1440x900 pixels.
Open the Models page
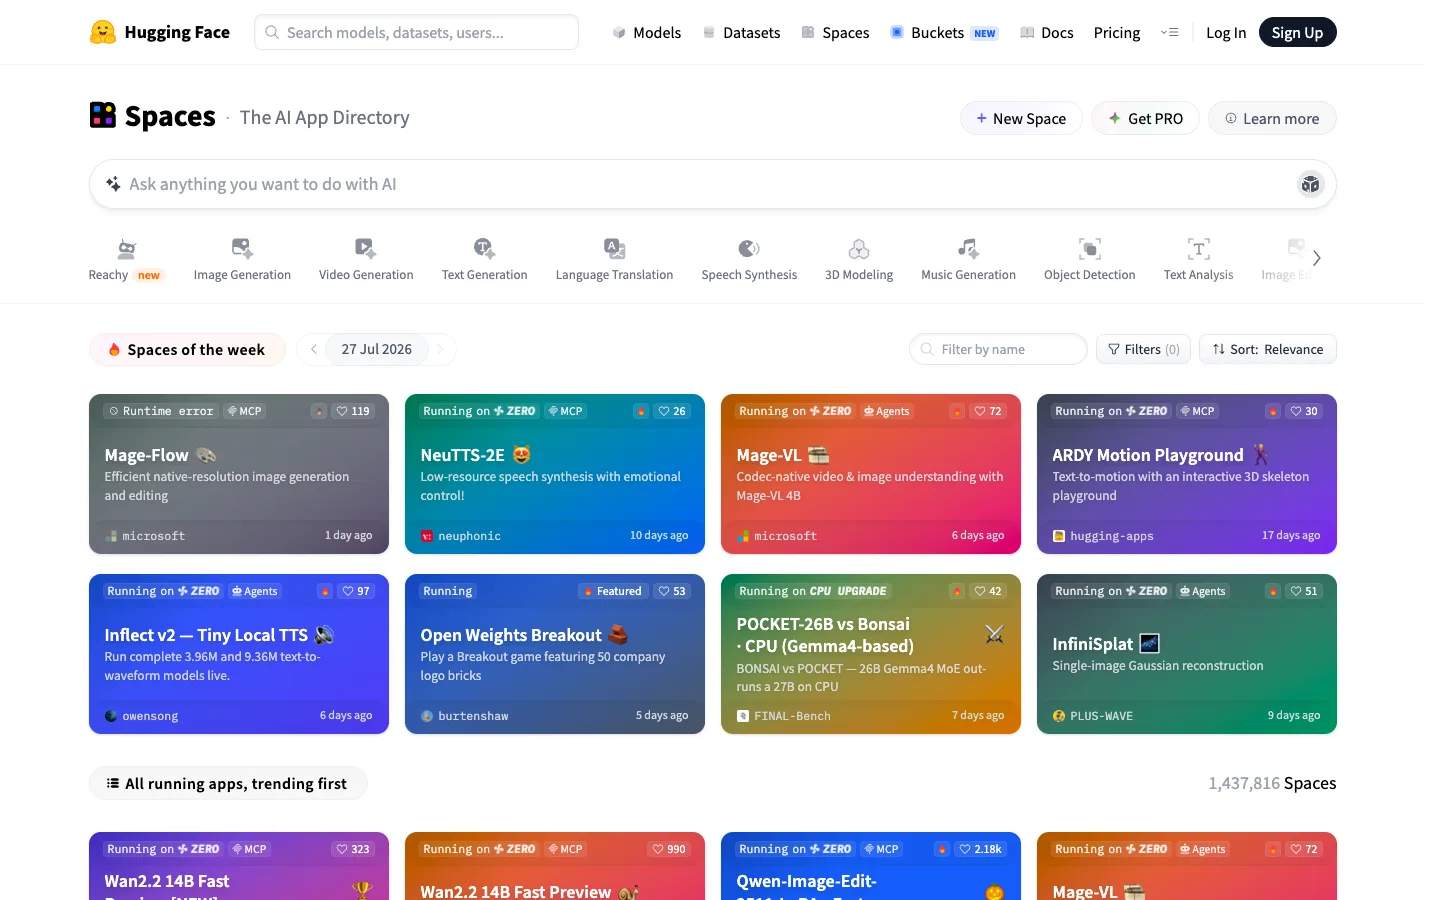[647, 32]
